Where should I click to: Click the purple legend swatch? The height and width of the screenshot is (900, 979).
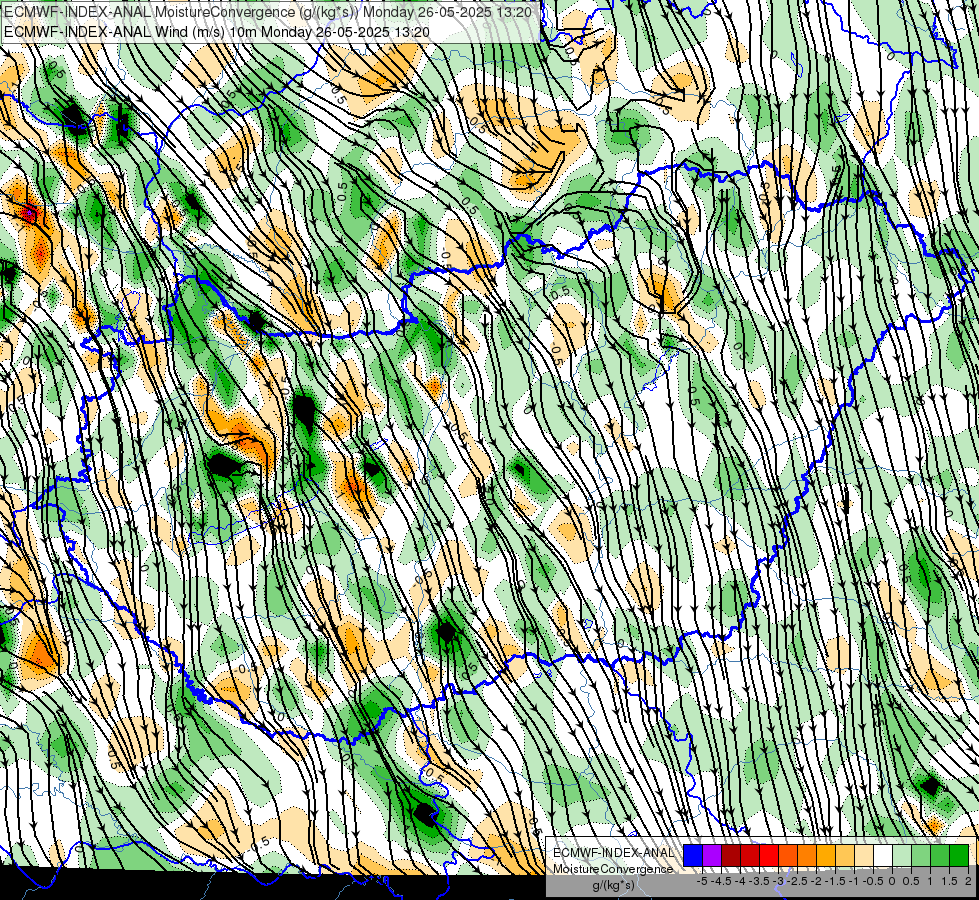712,856
